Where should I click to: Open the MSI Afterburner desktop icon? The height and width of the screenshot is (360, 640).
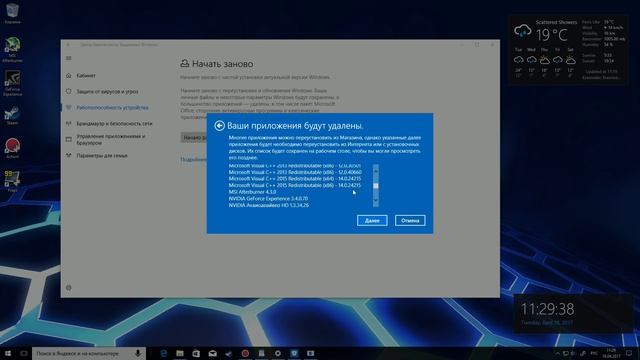pyautogui.click(x=12, y=49)
